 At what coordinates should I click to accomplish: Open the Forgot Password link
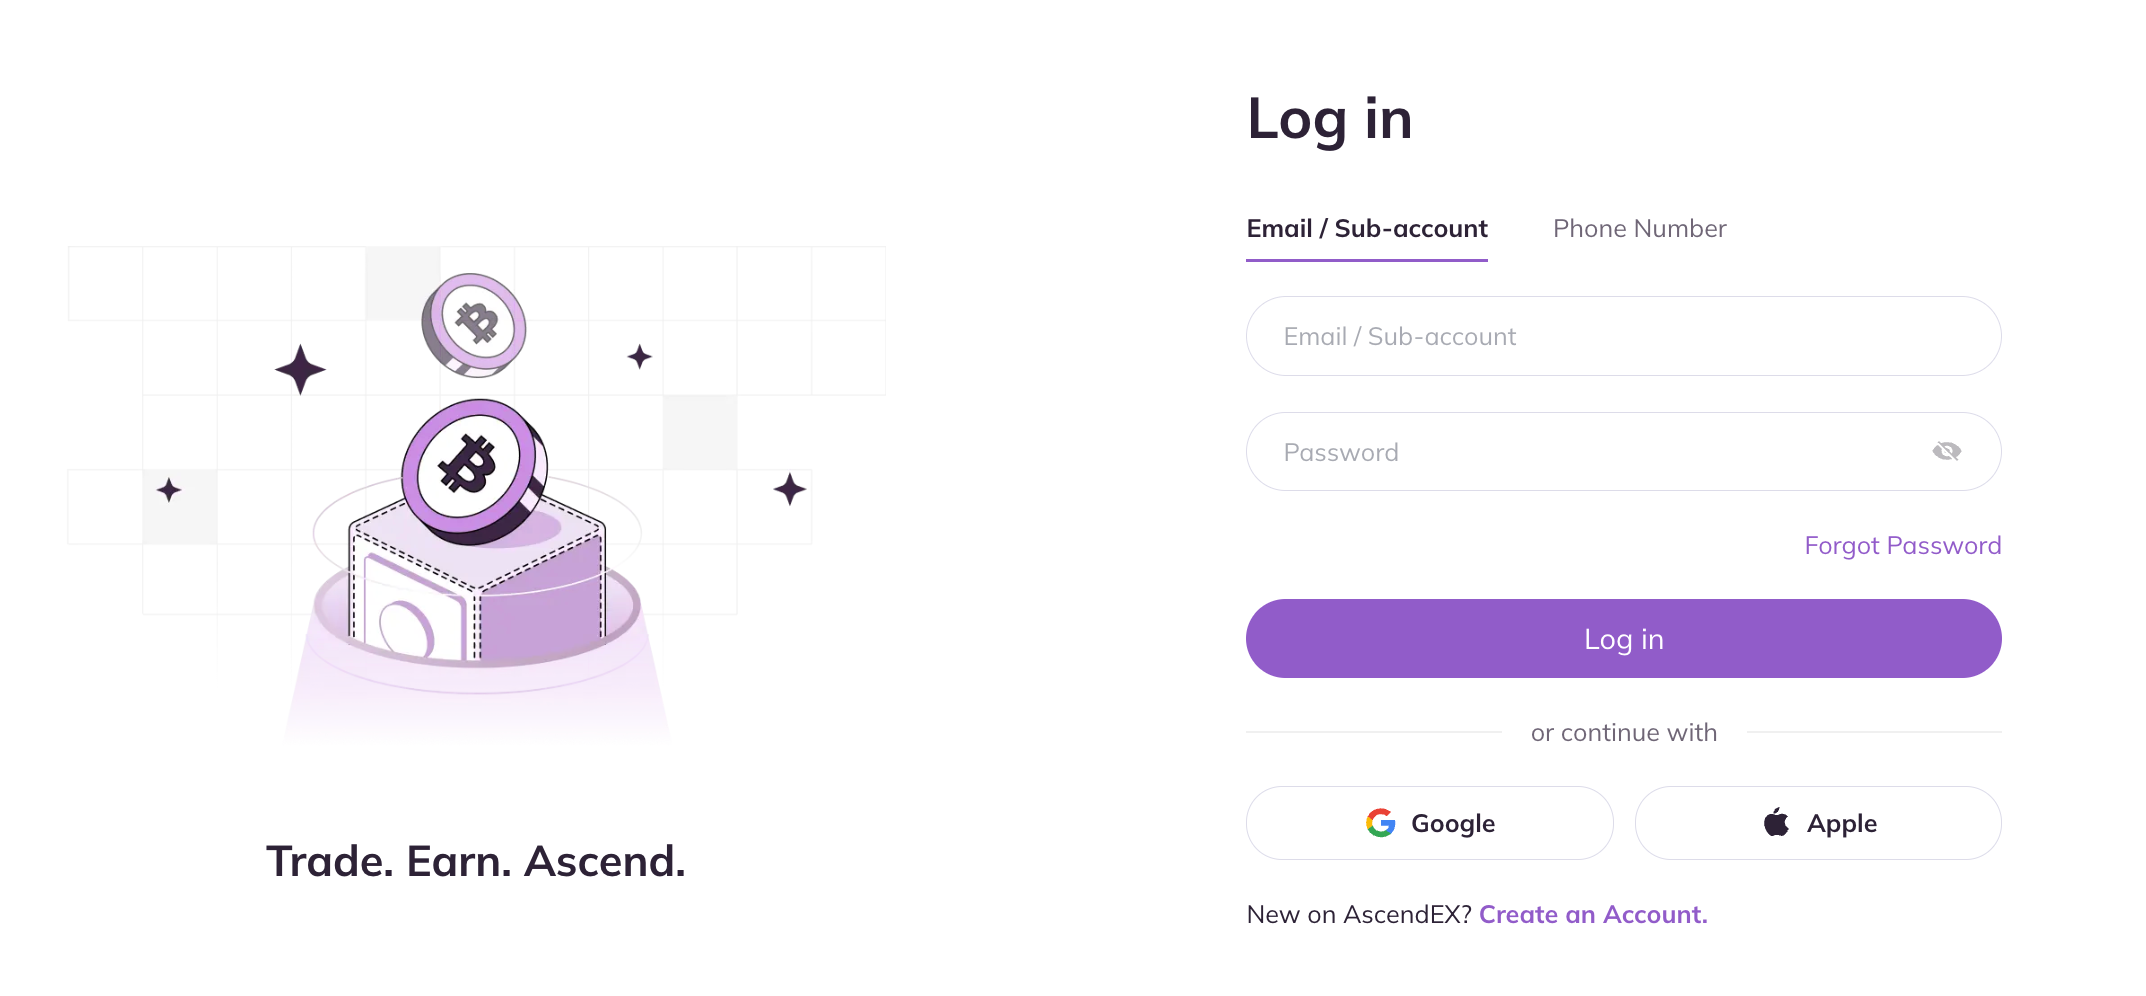pyautogui.click(x=1902, y=545)
